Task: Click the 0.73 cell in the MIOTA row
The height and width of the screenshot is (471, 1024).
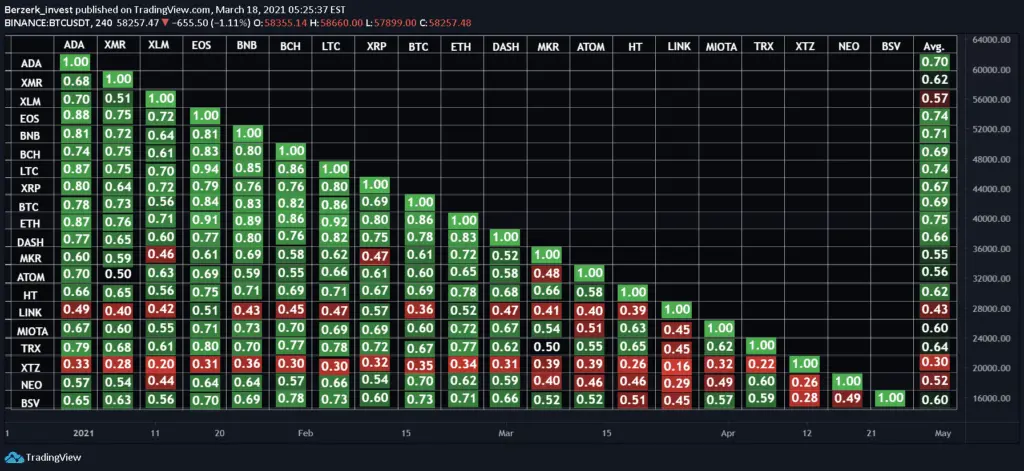Action: click(248, 327)
